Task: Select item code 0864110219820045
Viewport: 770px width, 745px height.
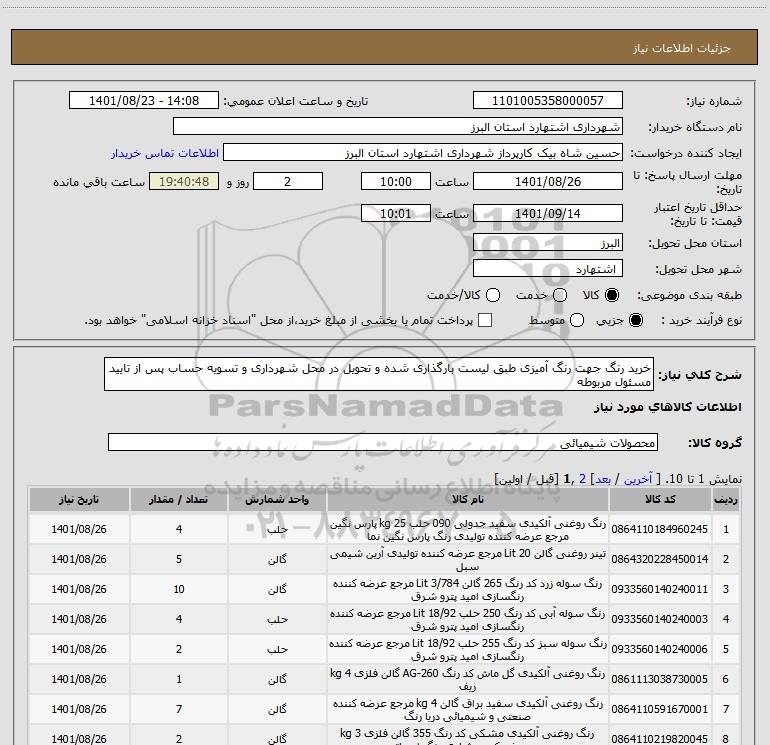Action: tap(660, 738)
